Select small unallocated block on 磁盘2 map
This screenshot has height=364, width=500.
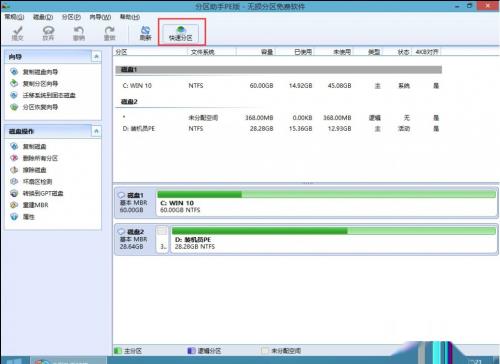pos(162,239)
